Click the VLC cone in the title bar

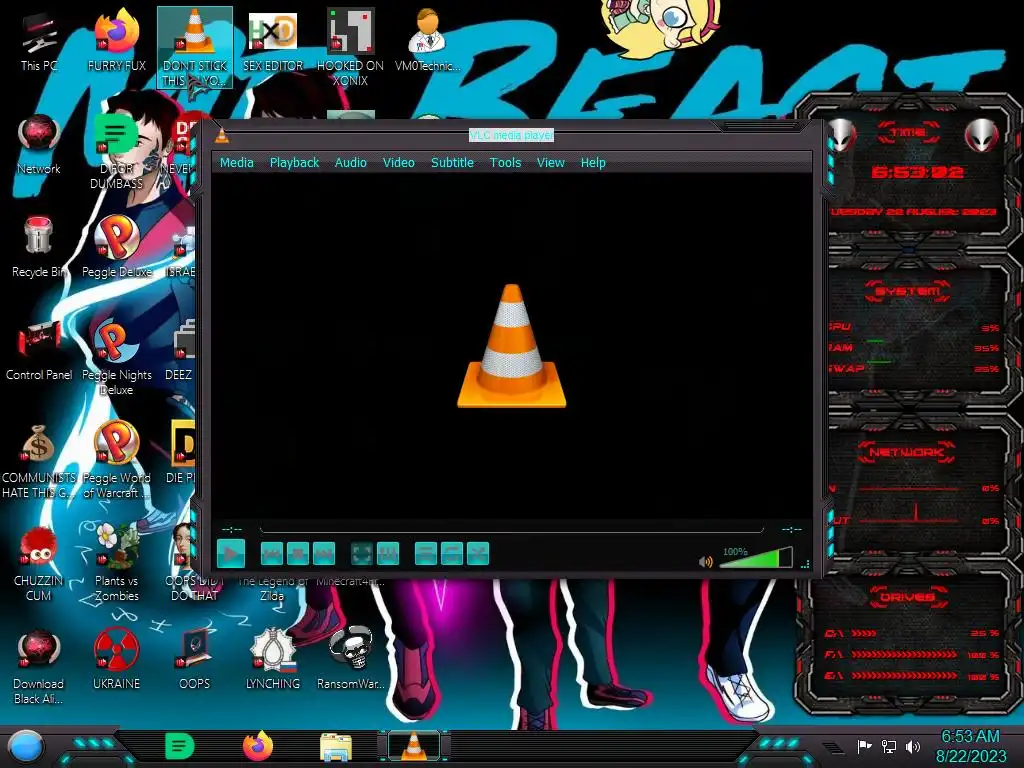coord(222,135)
